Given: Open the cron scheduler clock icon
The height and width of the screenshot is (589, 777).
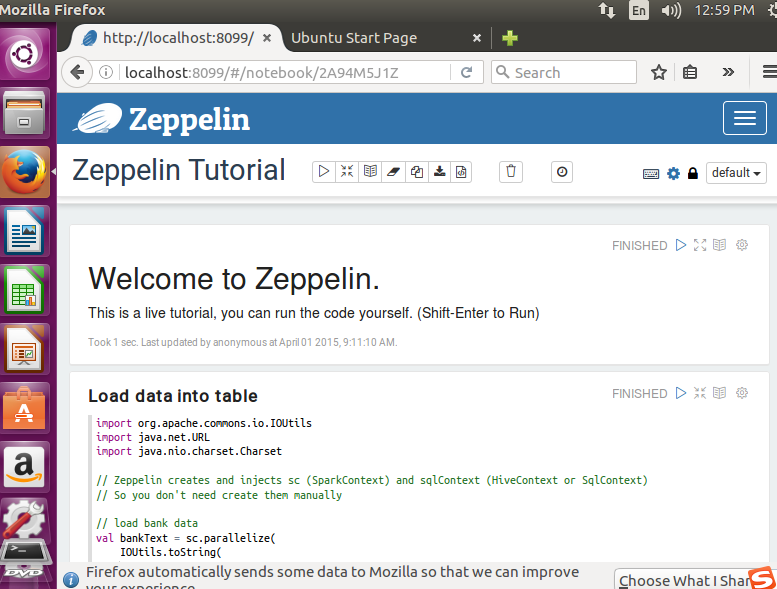Looking at the screenshot, I should [x=562, y=172].
